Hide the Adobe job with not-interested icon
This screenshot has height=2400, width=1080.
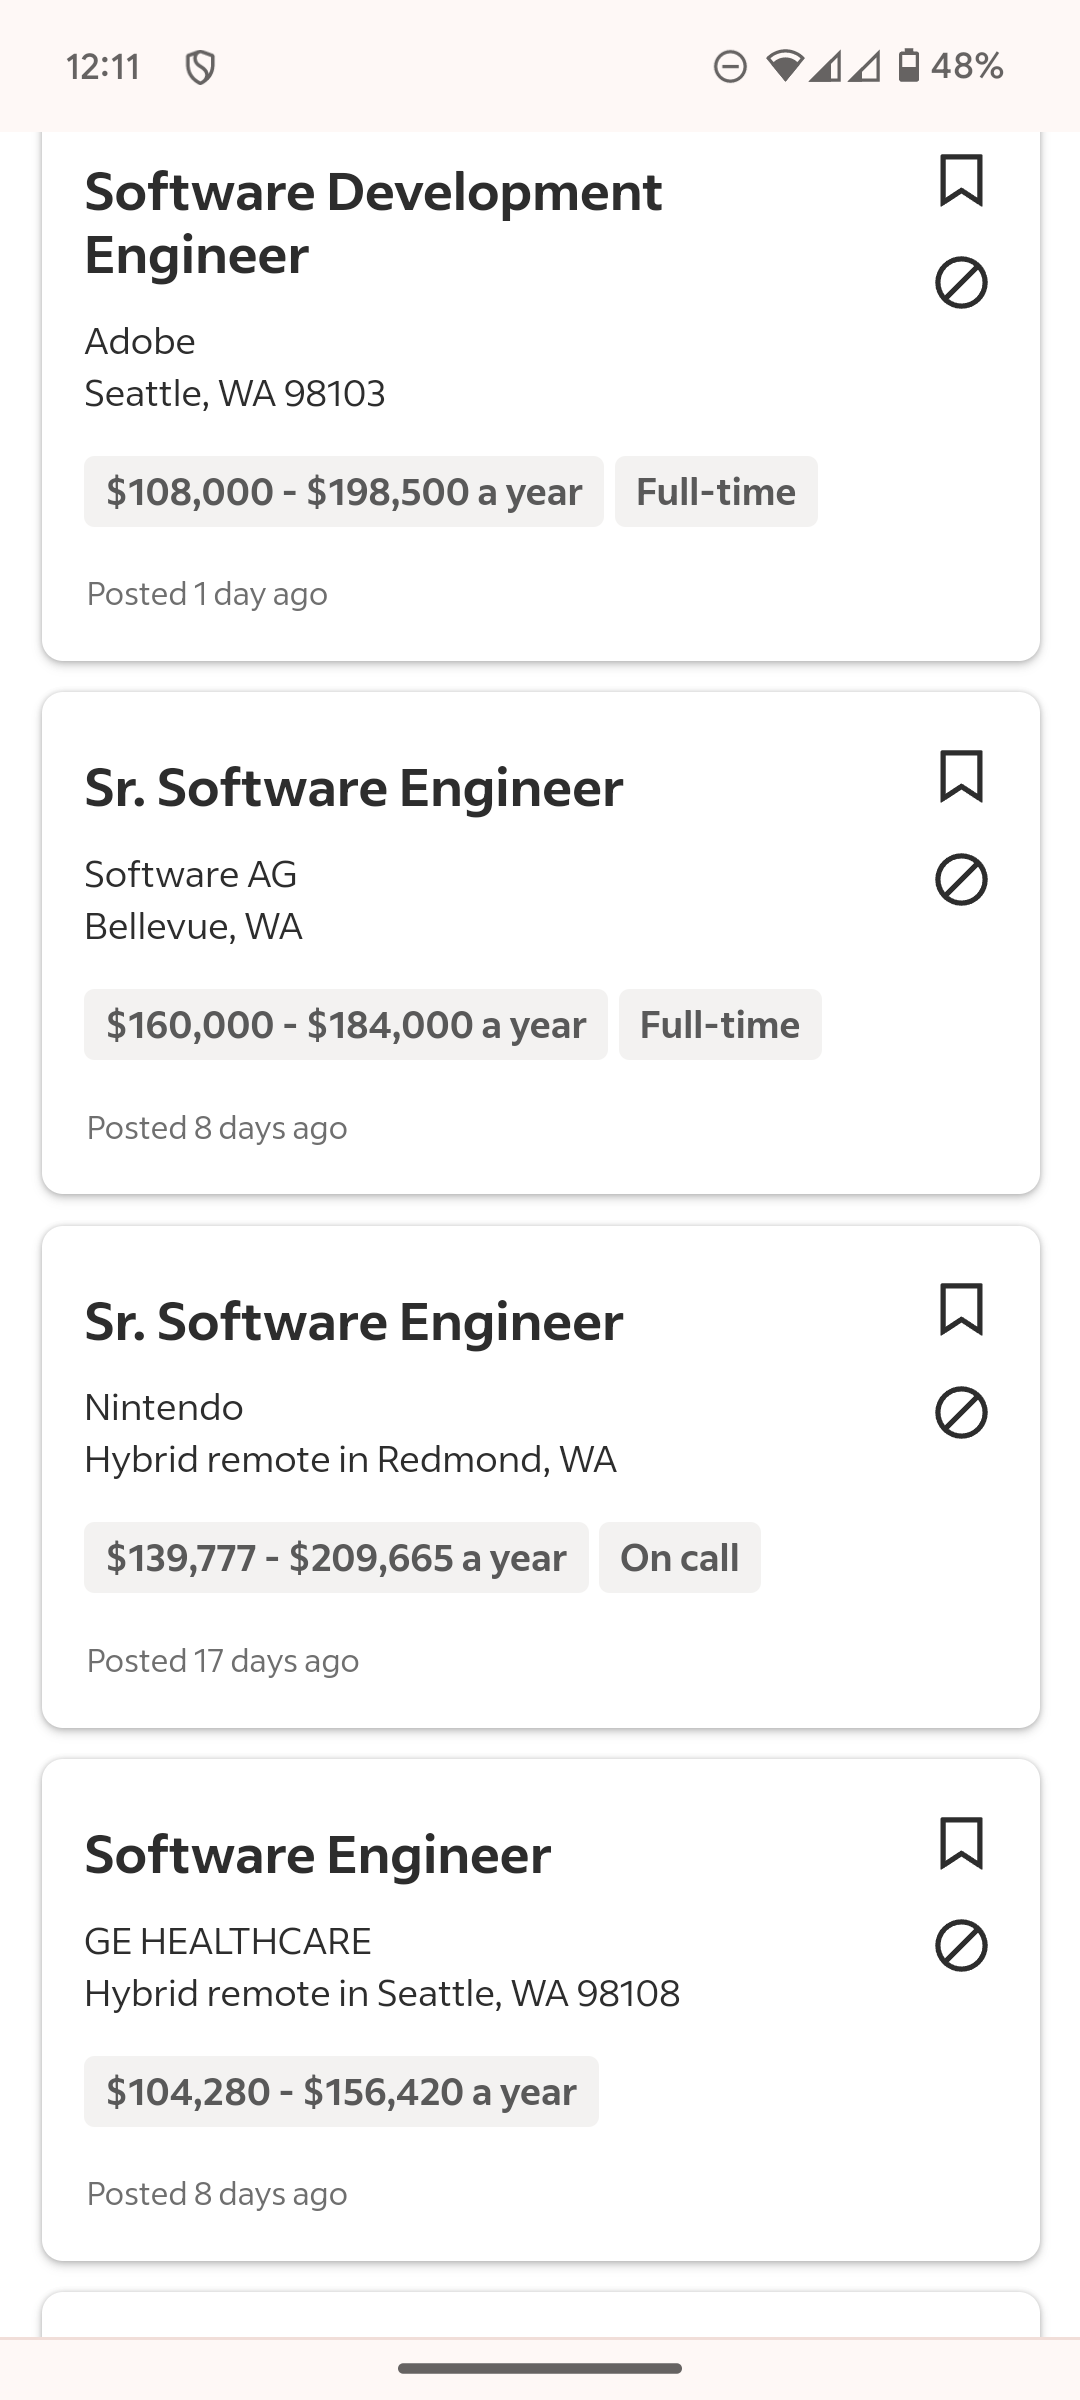[961, 283]
